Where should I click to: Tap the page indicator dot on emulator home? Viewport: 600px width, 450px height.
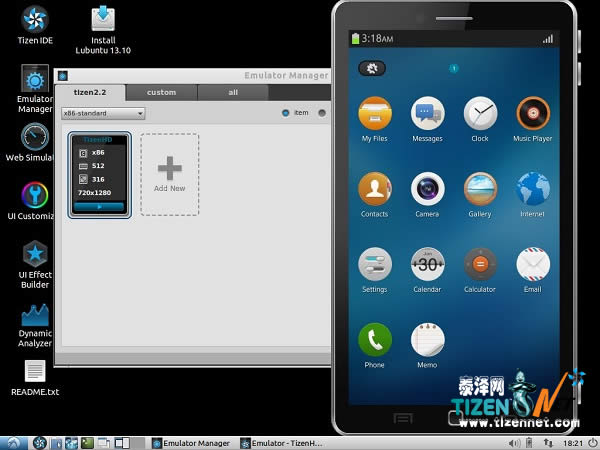click(454, 68)
